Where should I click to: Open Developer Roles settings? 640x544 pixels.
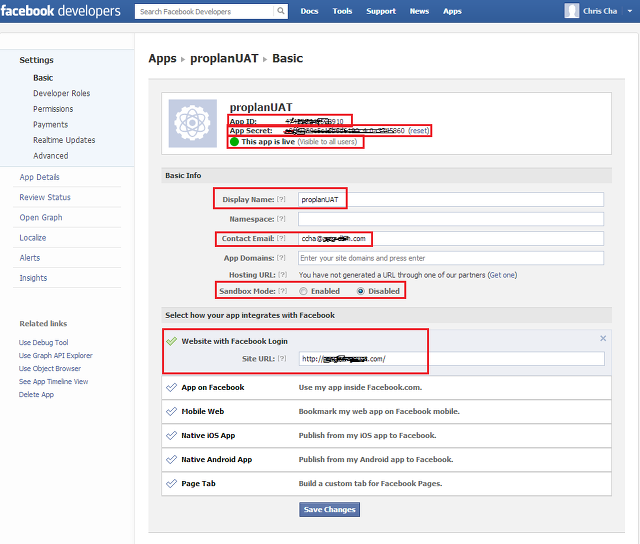pyautogui.click(x=62, y=93)
